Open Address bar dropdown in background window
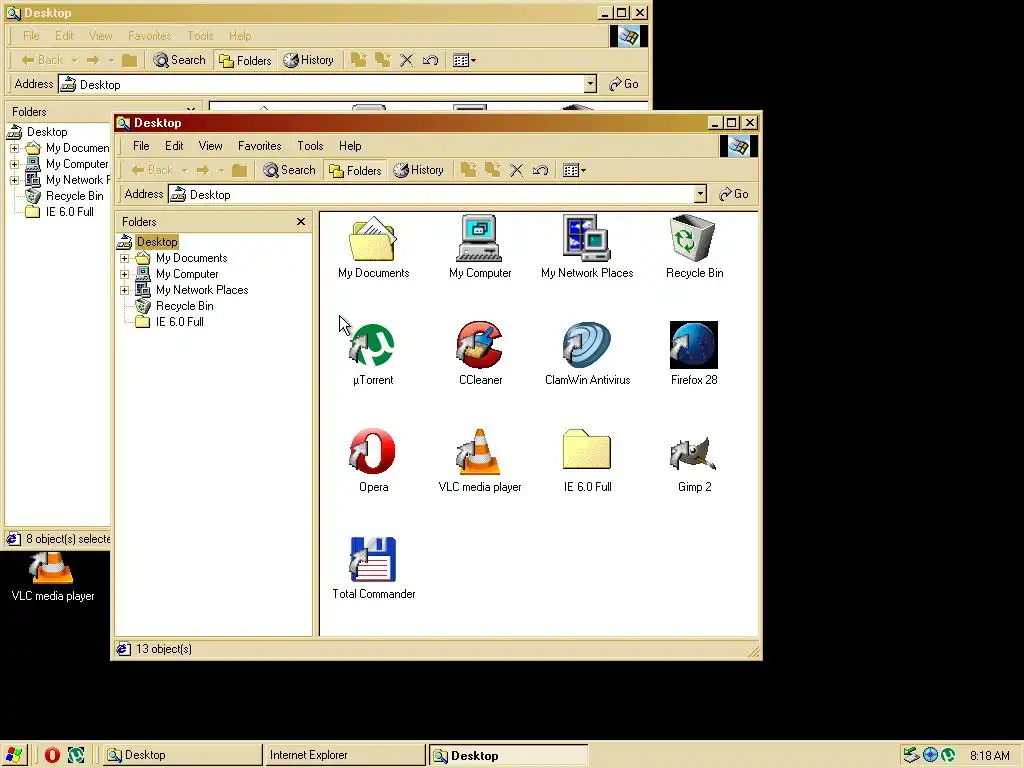This screenshot has width=1024, height=768. coord(590,84)
